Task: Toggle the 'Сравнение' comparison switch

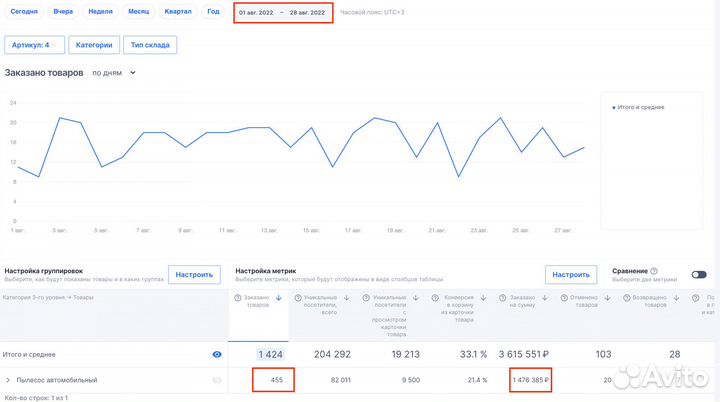Action: (698, 274)
